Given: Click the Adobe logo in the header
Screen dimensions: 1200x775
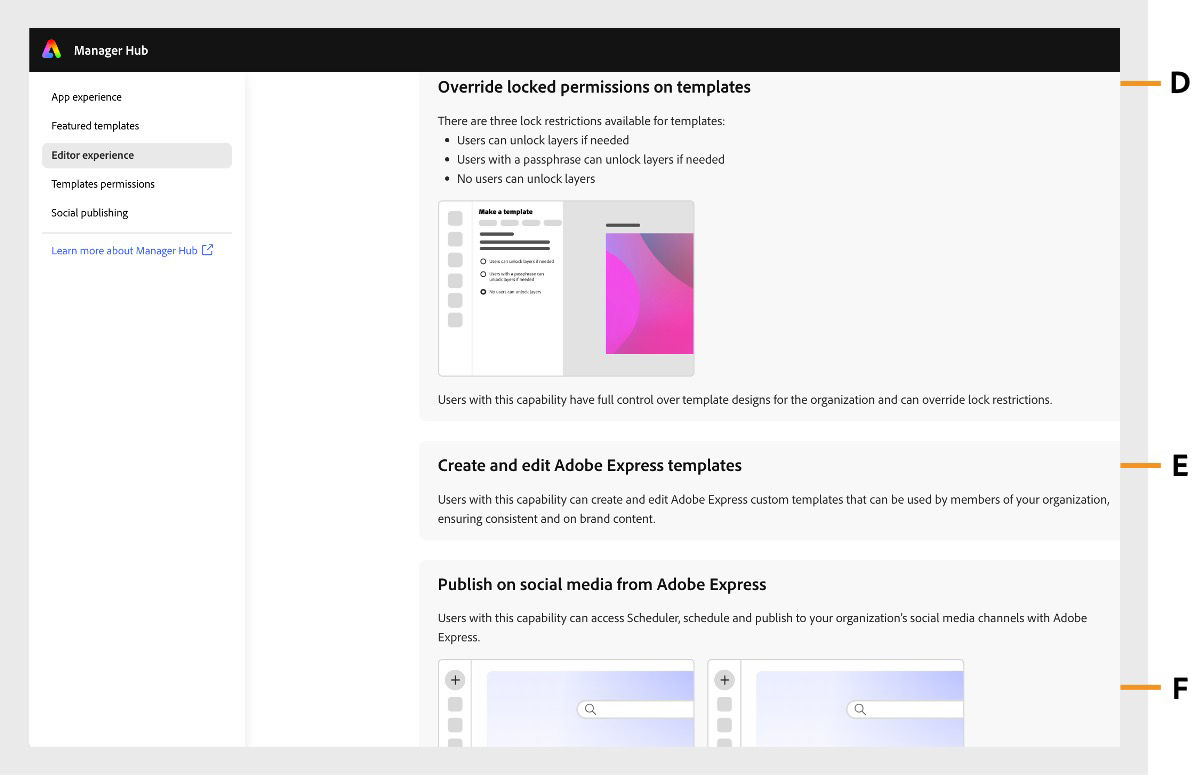Looking at the screenshot, I should click(x=51, y=50).
